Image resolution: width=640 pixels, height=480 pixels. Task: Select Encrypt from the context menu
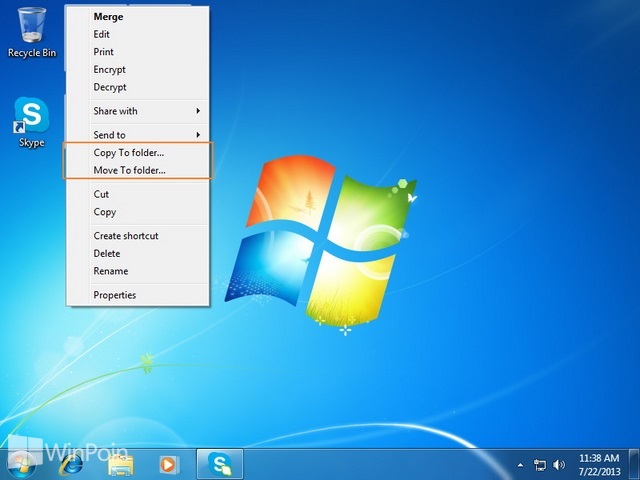pos(138,69)
